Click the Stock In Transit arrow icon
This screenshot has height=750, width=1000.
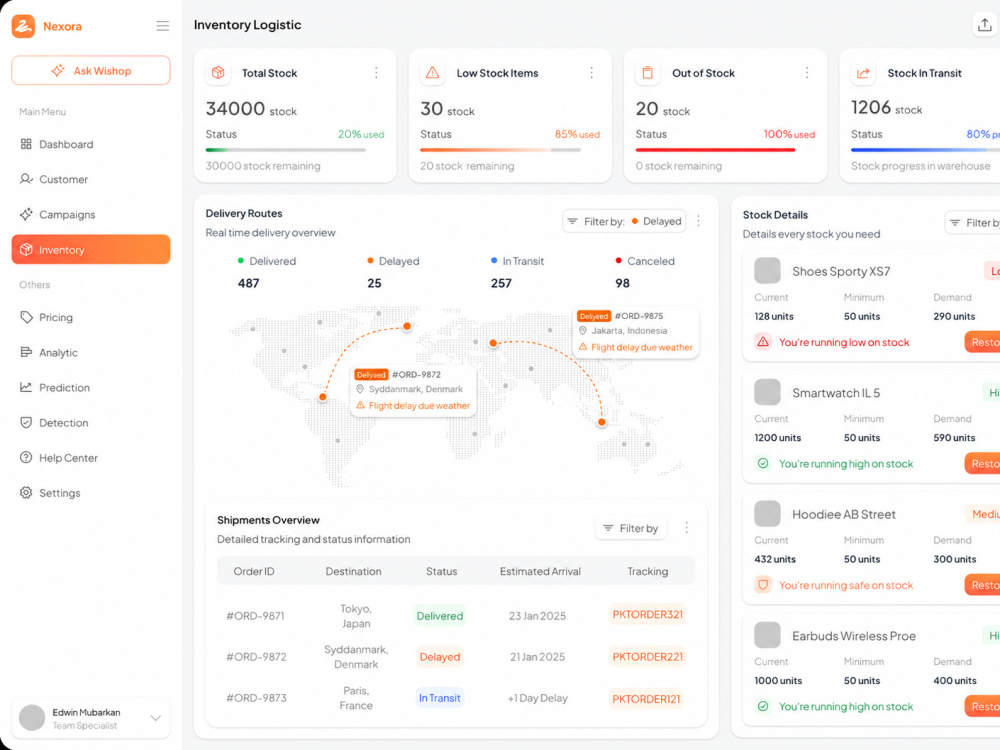(863, 73)
